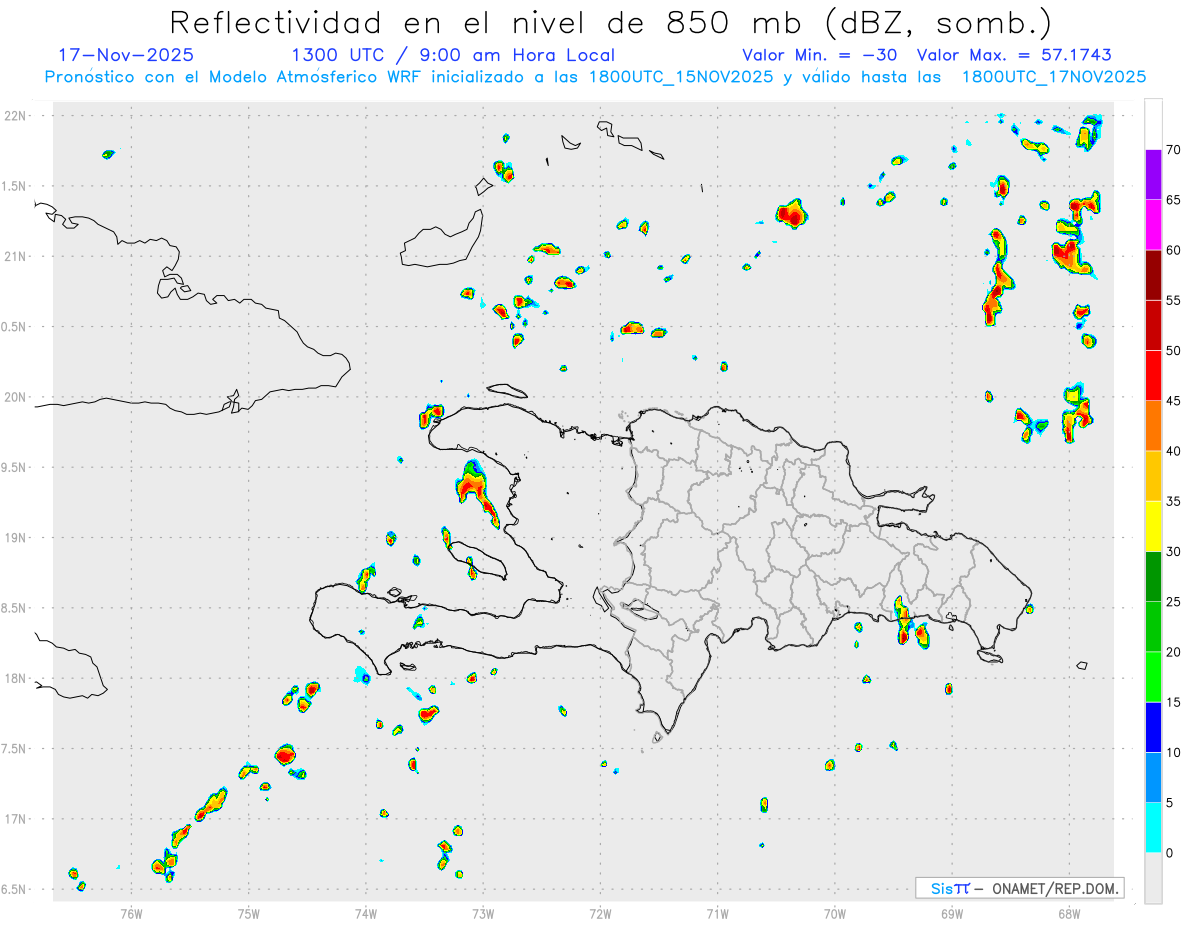Click the dark blue 10–15 dBZ band
This screenshot has height=927, width=1200.
(1153, 727)
